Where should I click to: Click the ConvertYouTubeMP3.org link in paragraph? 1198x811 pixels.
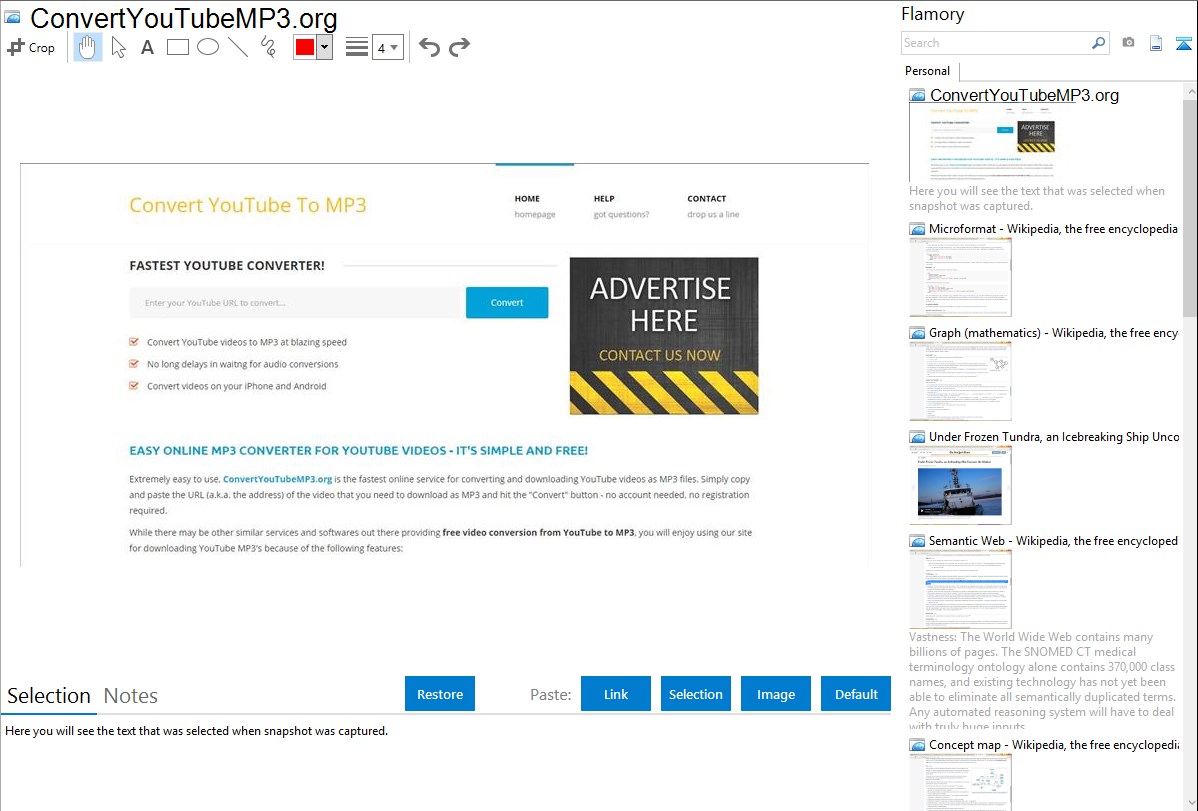277,479
